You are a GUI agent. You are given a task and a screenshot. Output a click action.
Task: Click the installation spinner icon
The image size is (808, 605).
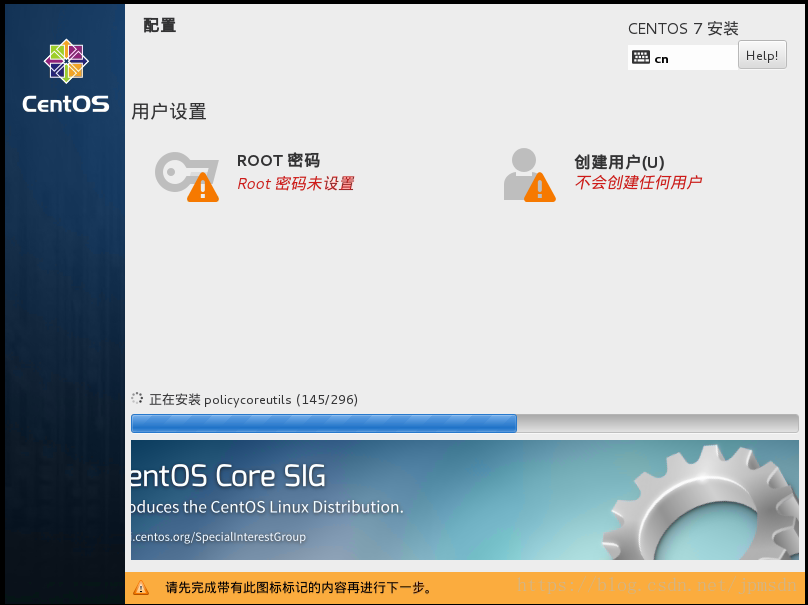click(x=137, y=398)
